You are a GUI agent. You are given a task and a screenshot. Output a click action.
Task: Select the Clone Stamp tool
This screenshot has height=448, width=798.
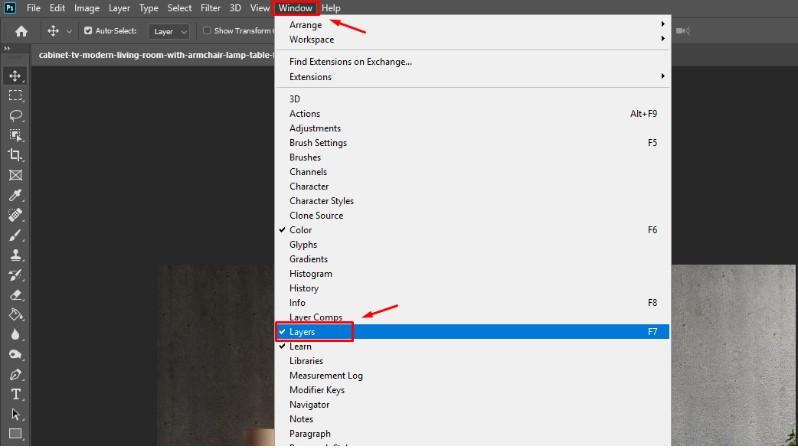tap(15, 255)
